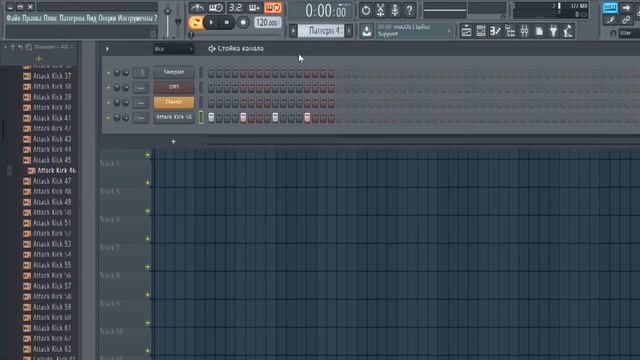Image resolution: width=640 pixels, height=360 pixels.
Task: Click the desk lamp icon in the toolbar
Action: (x=568, y=31)
